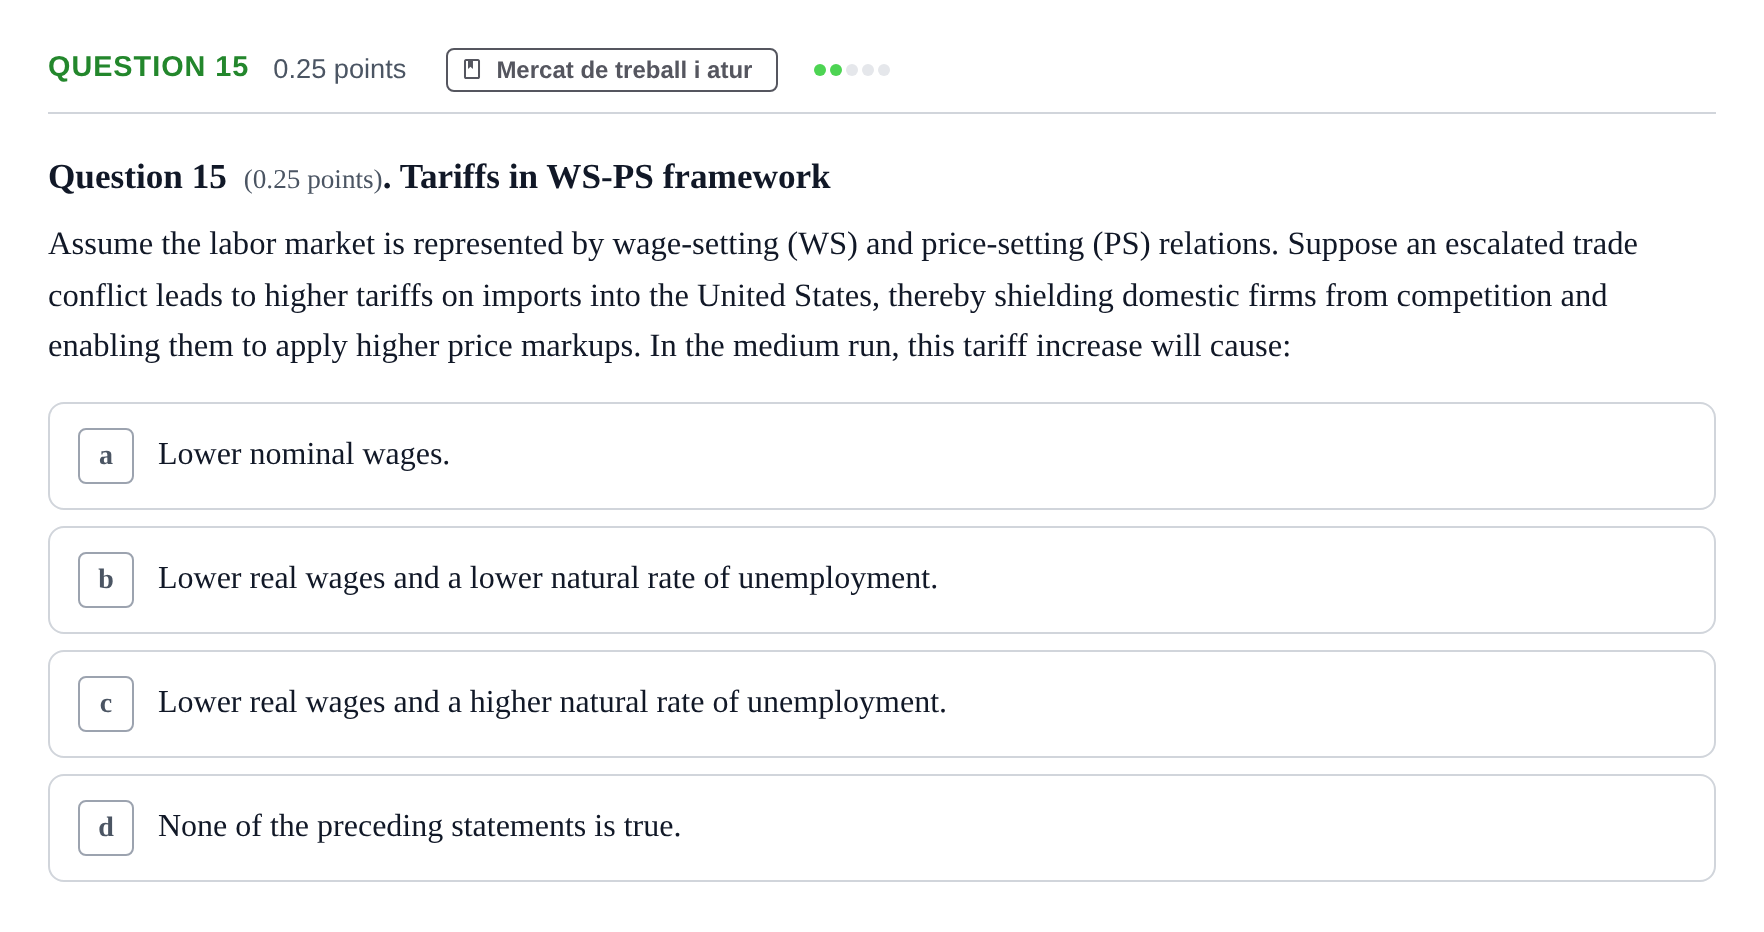This screenshot has height=932, width=1764.
Task: Click the green 'QUESTION 15' header
Action: click(x=148, y=67)
